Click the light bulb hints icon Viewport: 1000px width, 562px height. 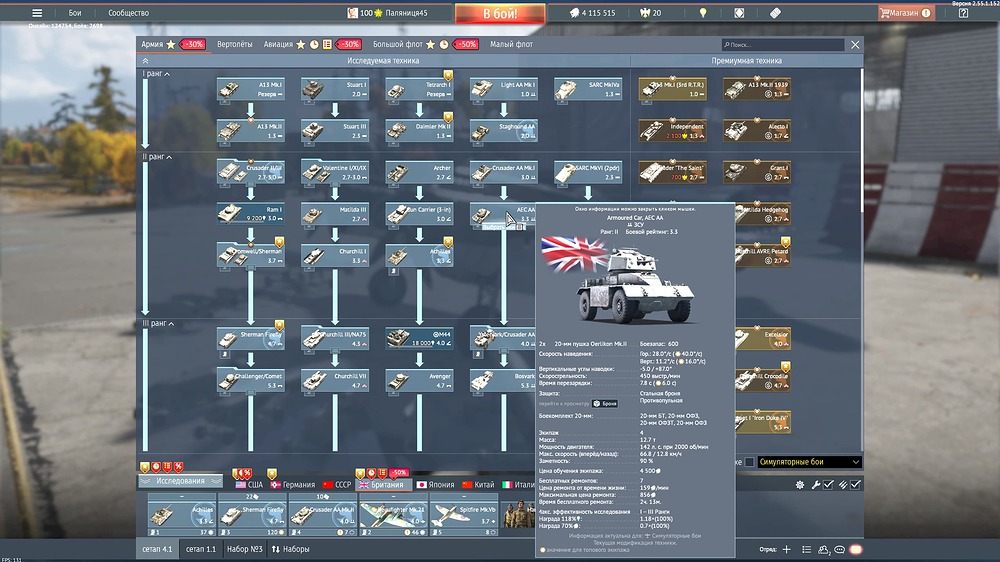pyautogui.click(x=703, y=13)
